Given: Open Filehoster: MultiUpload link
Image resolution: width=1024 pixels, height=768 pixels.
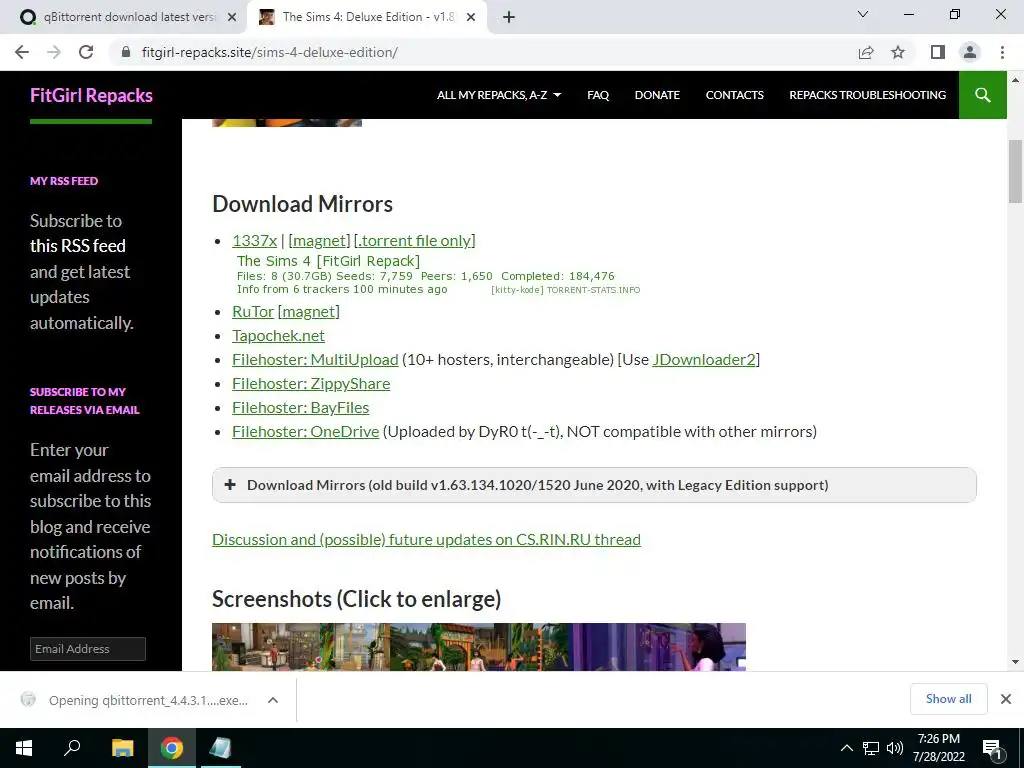Looking at the screenshot, I should tap(315, 360).
